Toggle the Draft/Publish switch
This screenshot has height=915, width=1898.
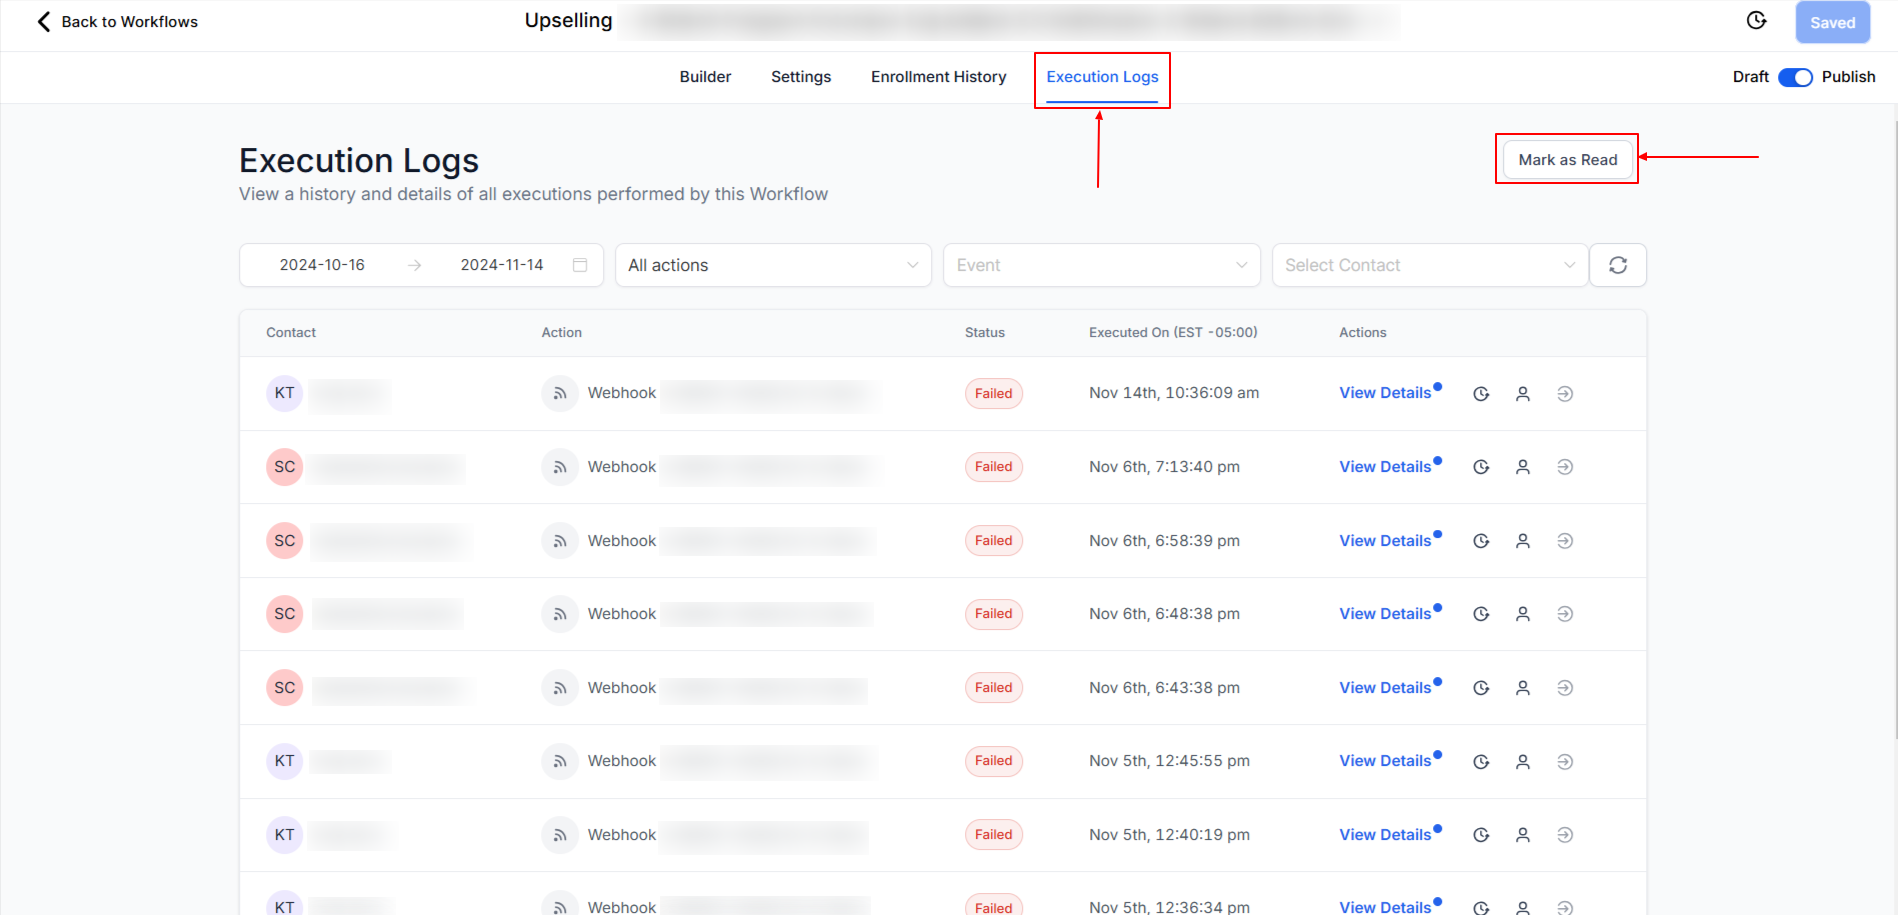point(1795,77)
